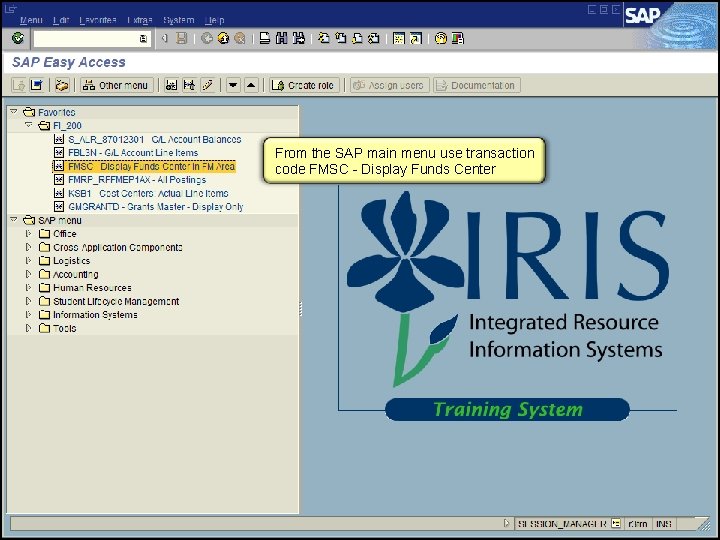
Task: Open the Edit menu
Action: pos(61,20)
